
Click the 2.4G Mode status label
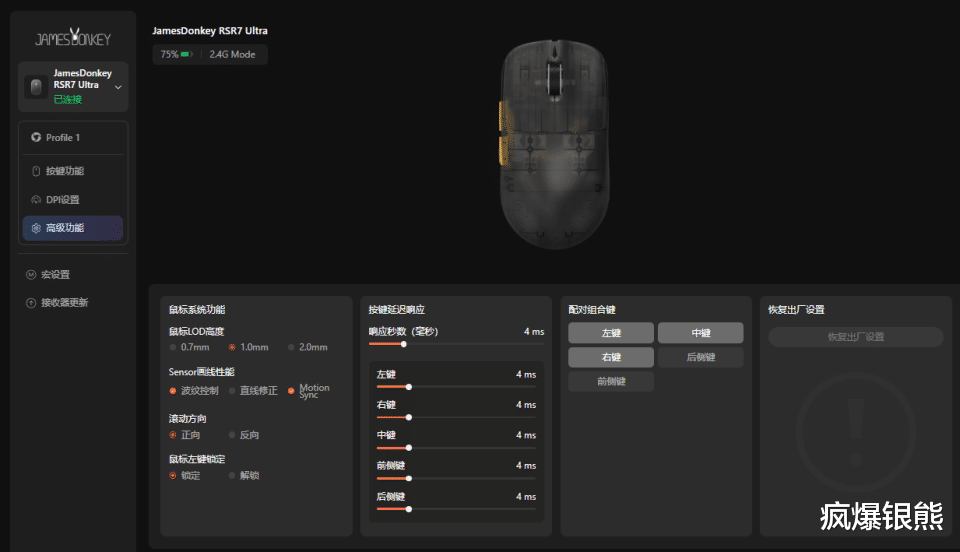[232, 54]
